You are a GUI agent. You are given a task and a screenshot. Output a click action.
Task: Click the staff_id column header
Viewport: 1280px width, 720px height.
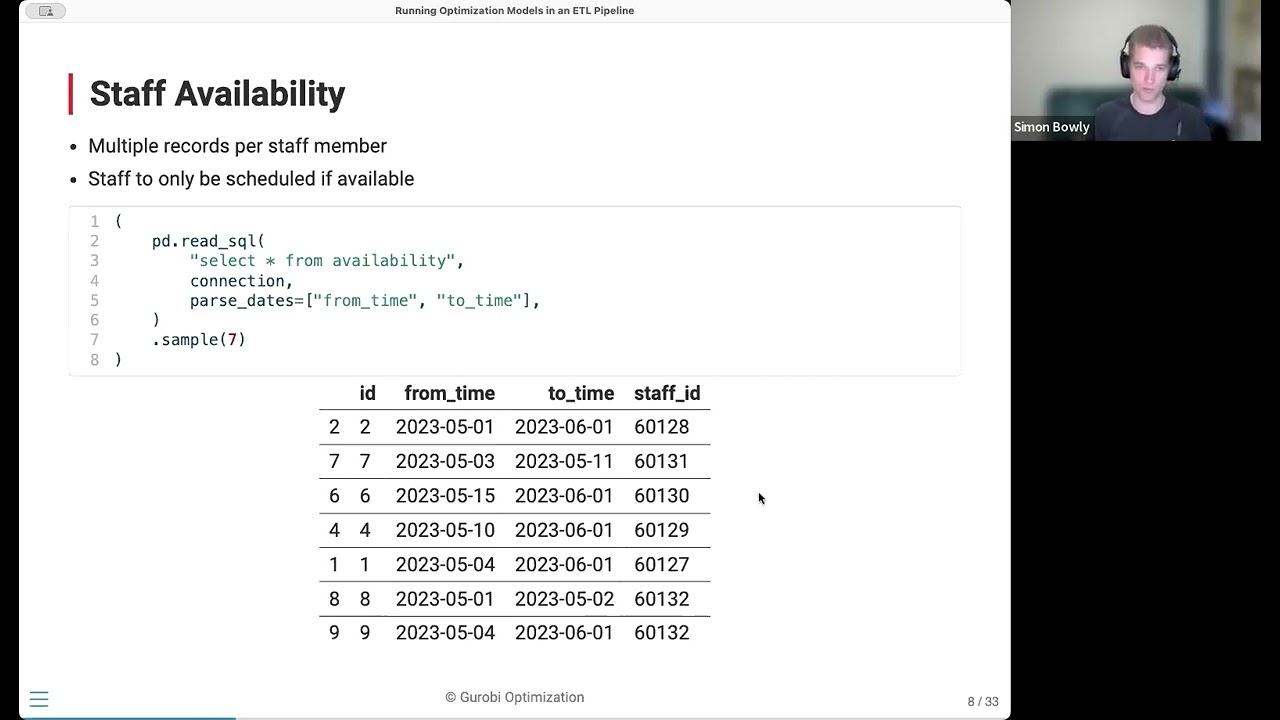click(667, 393)
